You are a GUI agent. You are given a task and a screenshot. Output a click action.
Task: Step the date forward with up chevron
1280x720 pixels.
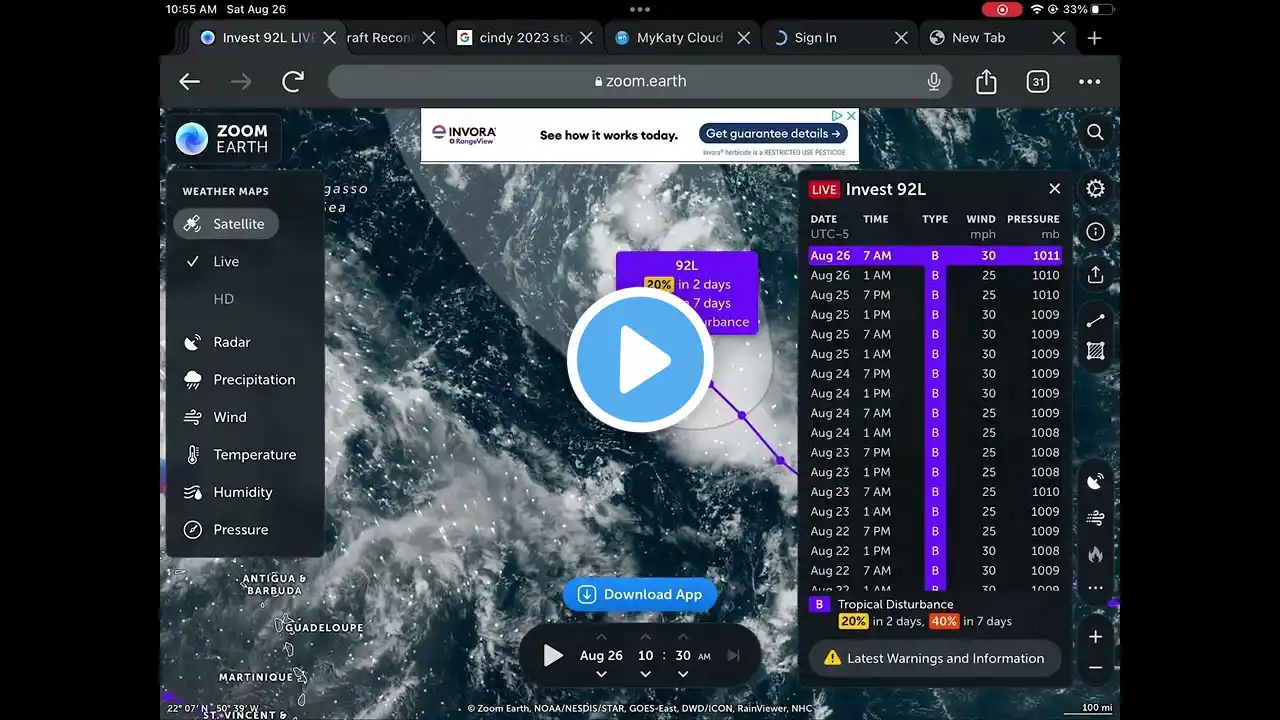point(601,637)
